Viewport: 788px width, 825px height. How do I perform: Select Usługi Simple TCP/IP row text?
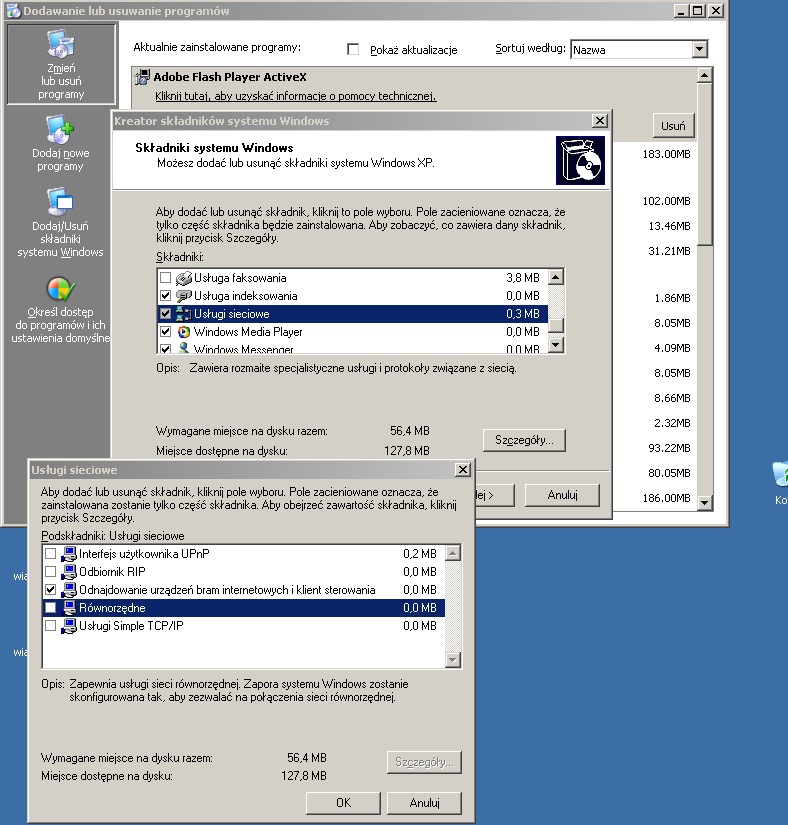(x=131, y=626)
